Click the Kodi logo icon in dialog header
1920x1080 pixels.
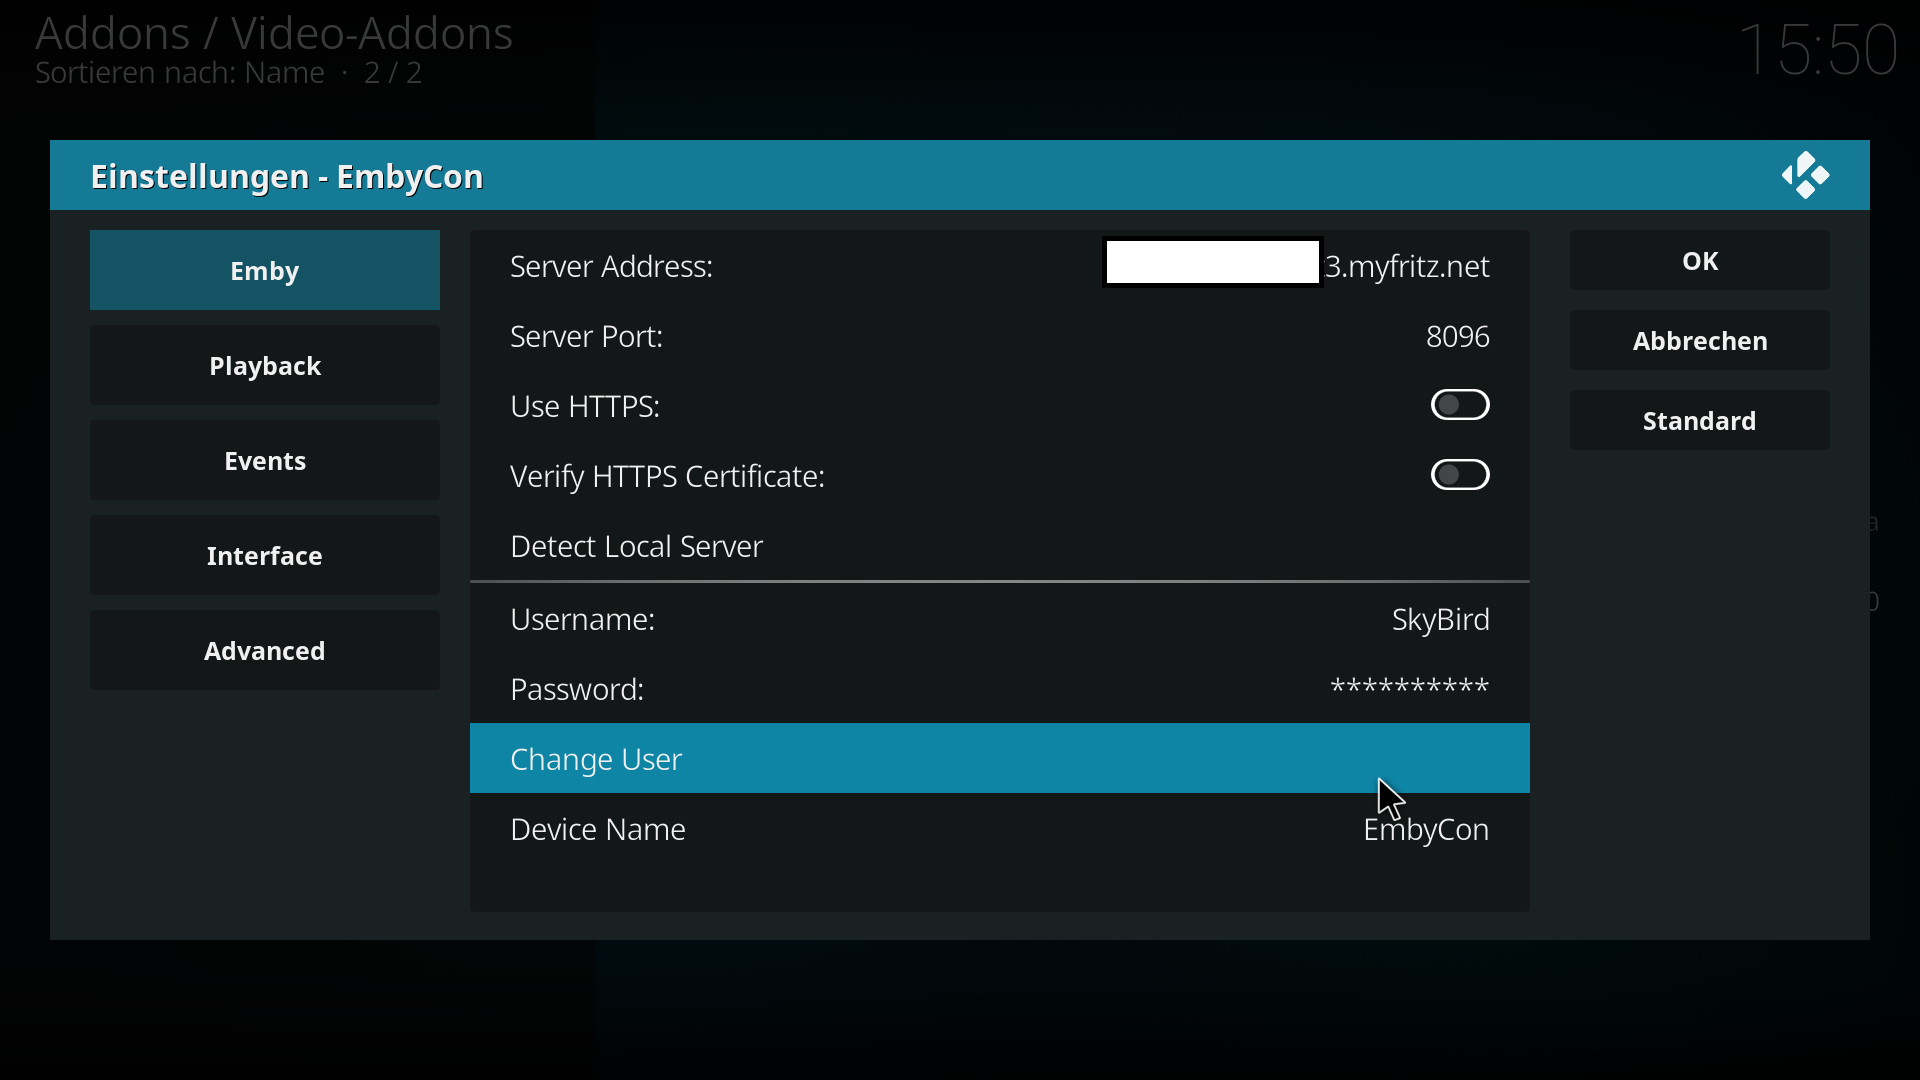1805,175
